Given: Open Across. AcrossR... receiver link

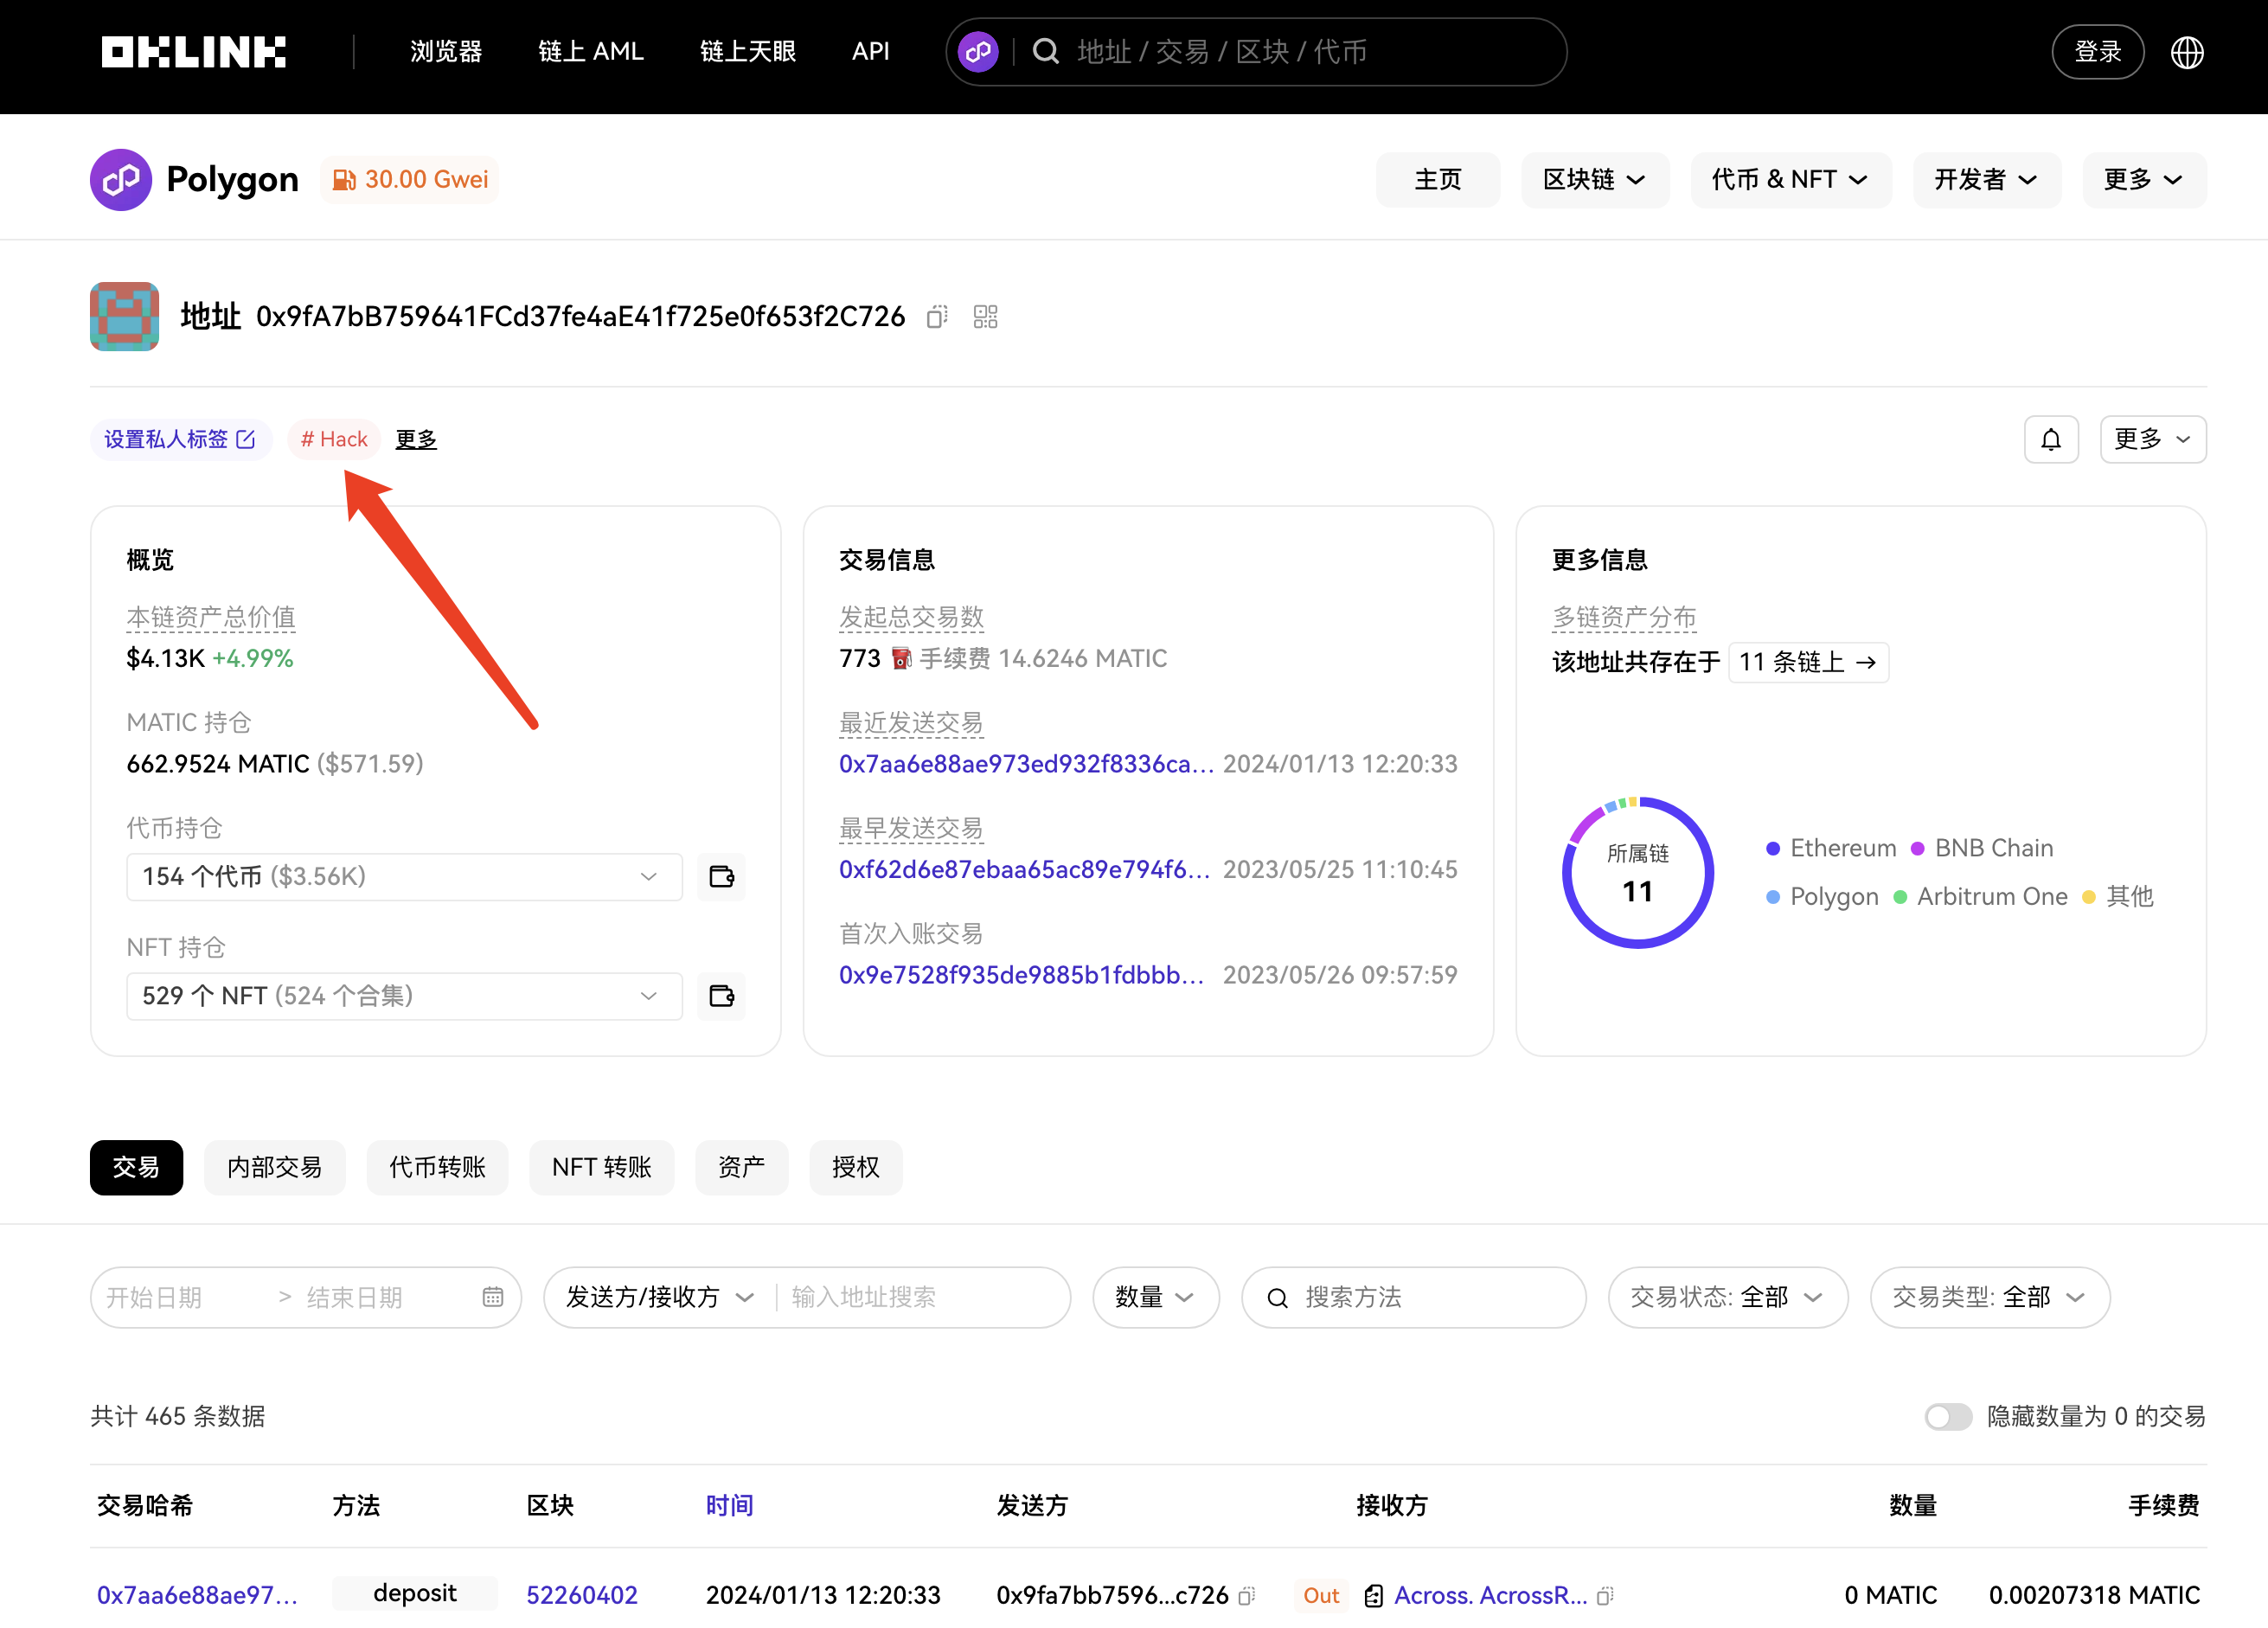Looking at the screenshot, I should (x=1490, y=1596).
